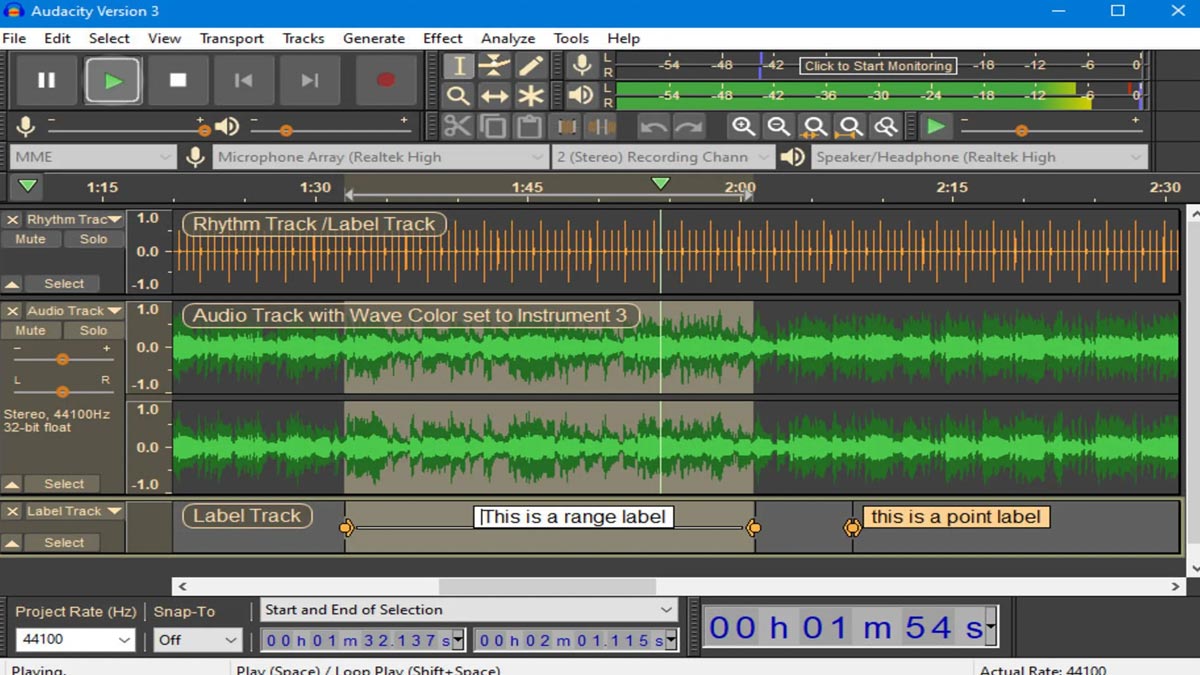Viewport: 1200px width, 675px height.
Task: Open the Transport menu
Action: pos(232,38)
